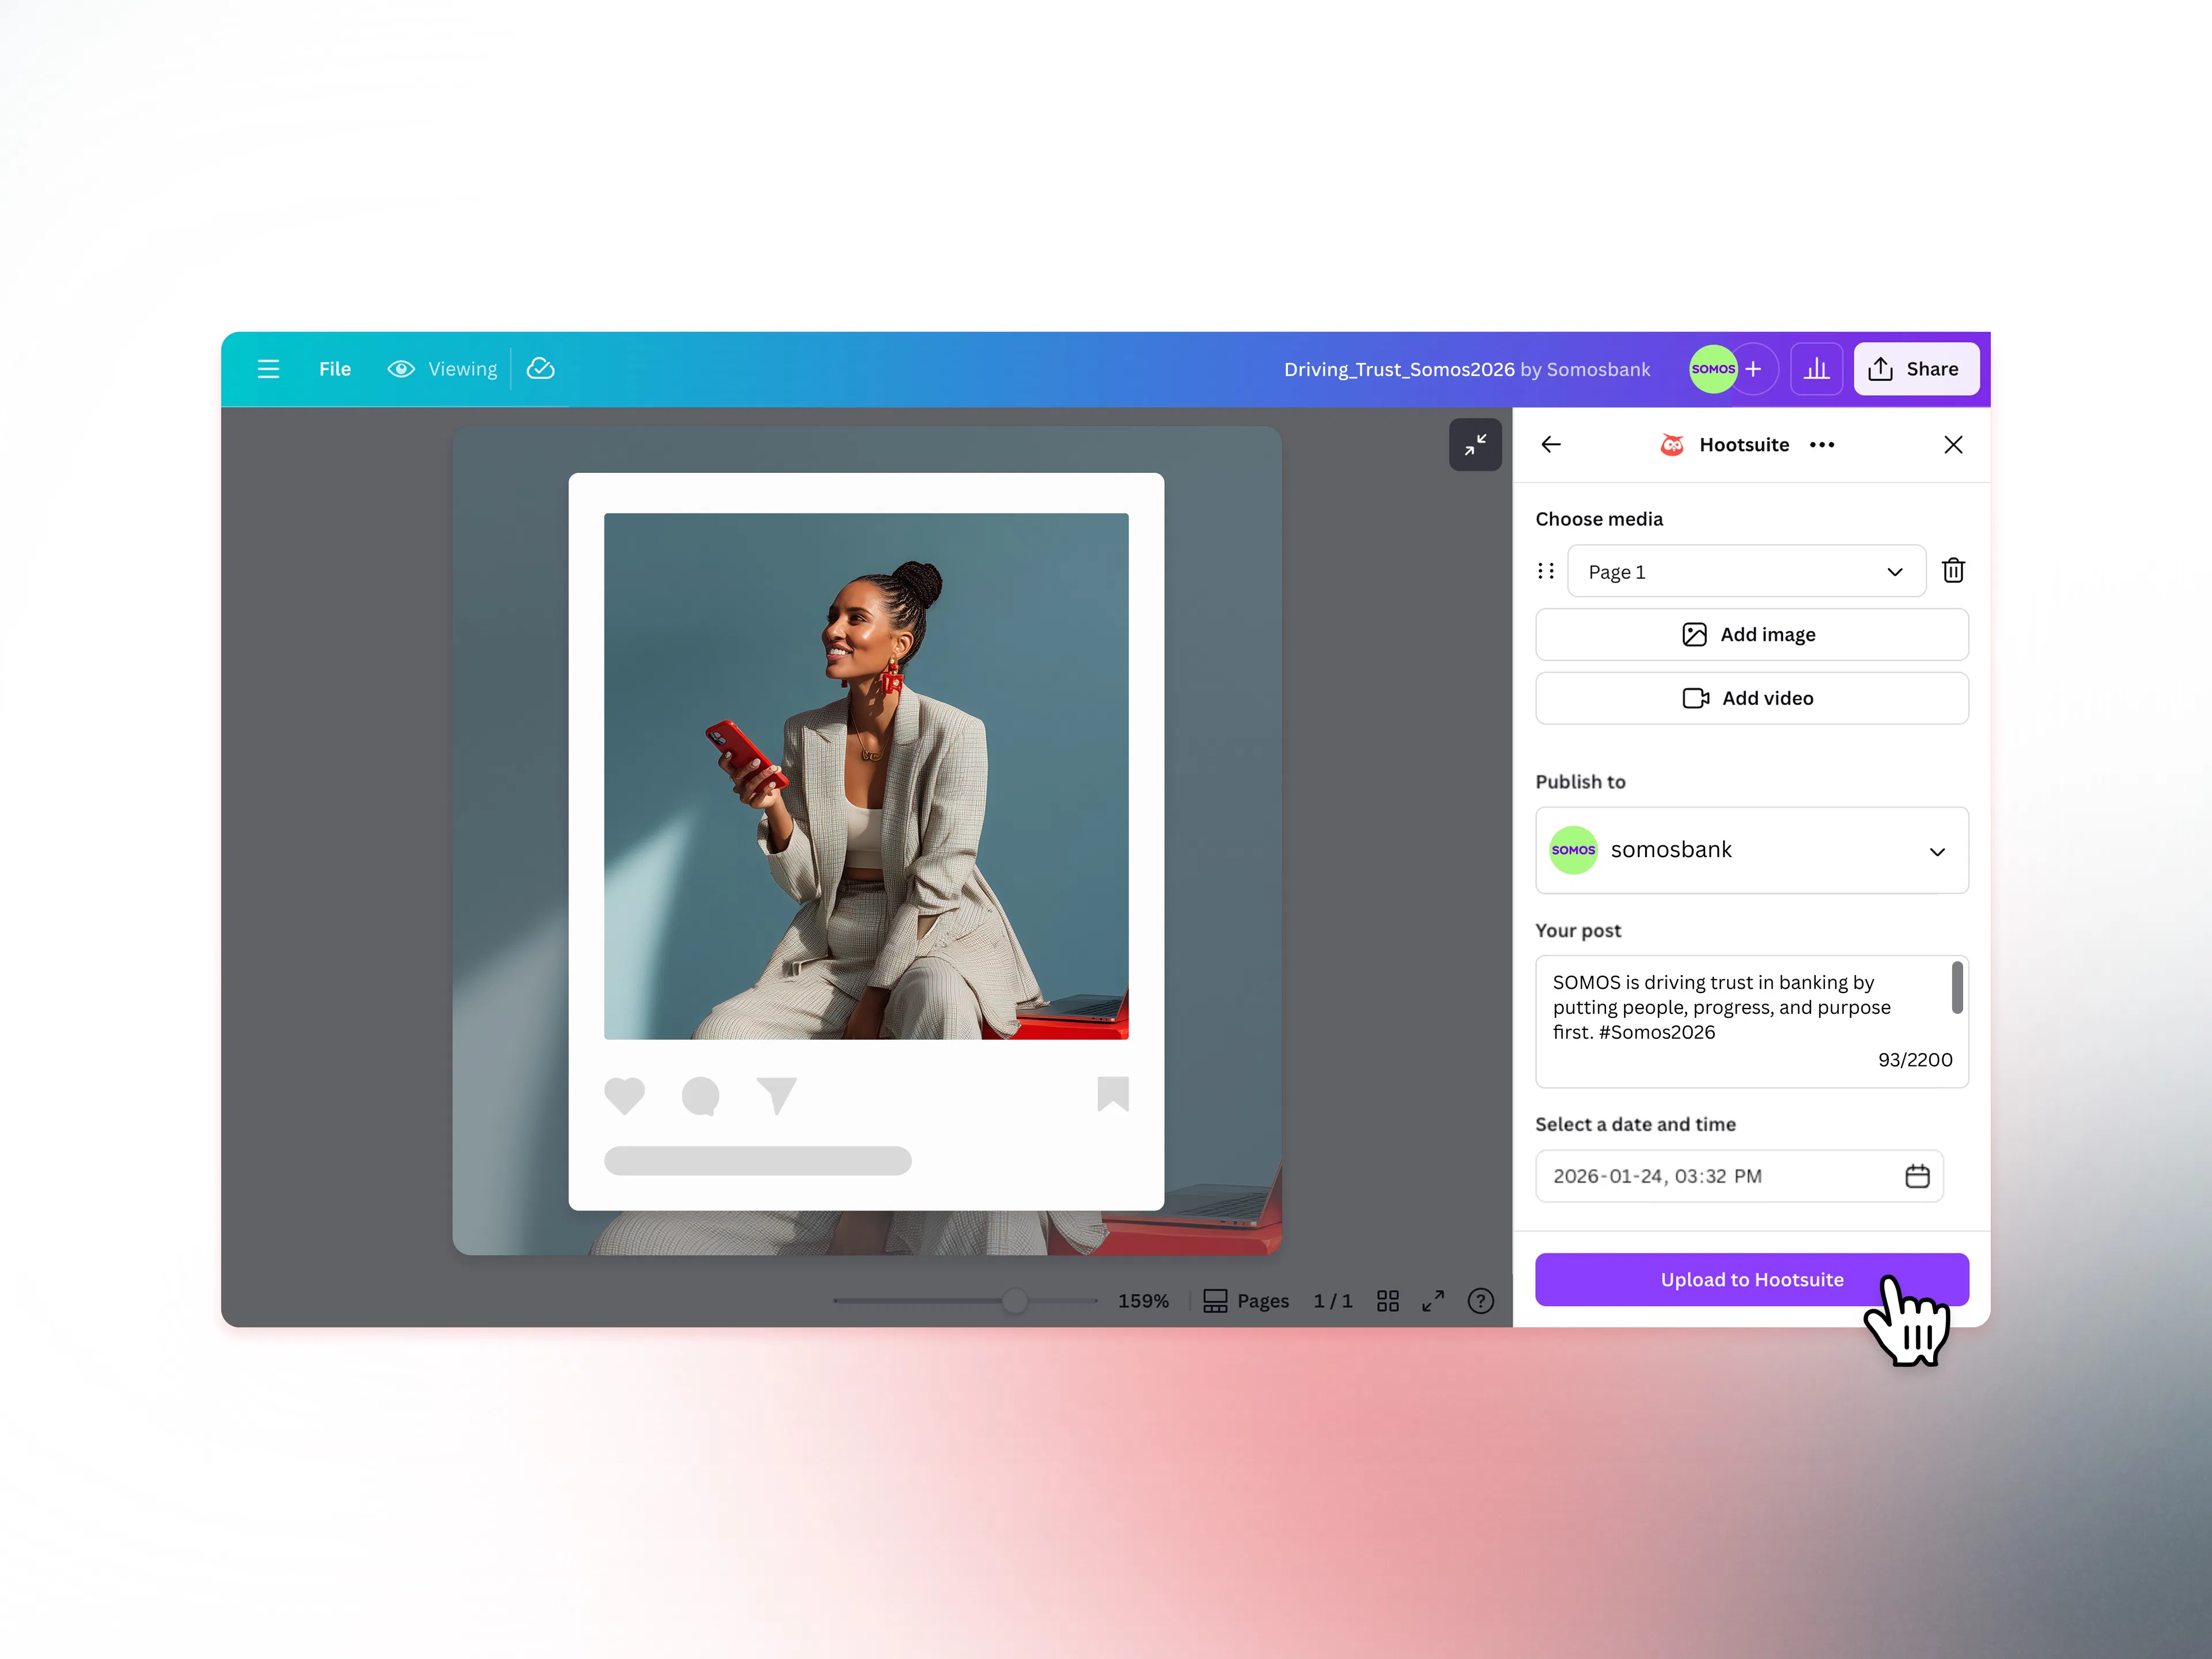Click the date and time input field
This screenshot has width=2212, height=1659.
coord(1739,1176)
